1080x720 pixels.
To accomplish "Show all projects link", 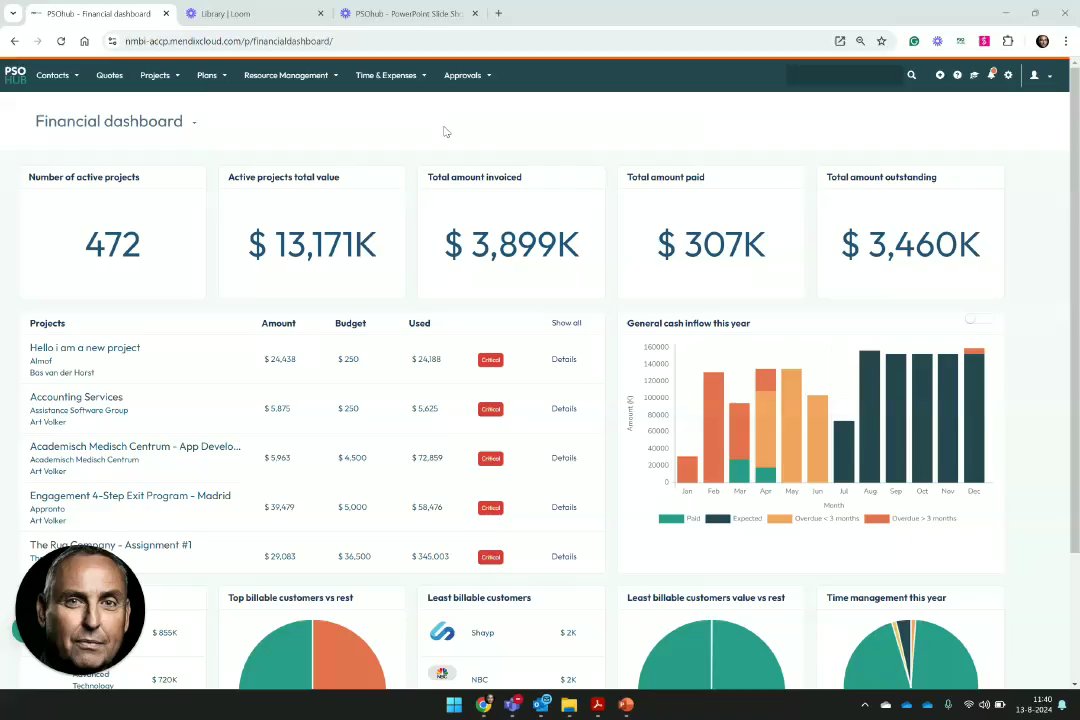I will (566, 322).
